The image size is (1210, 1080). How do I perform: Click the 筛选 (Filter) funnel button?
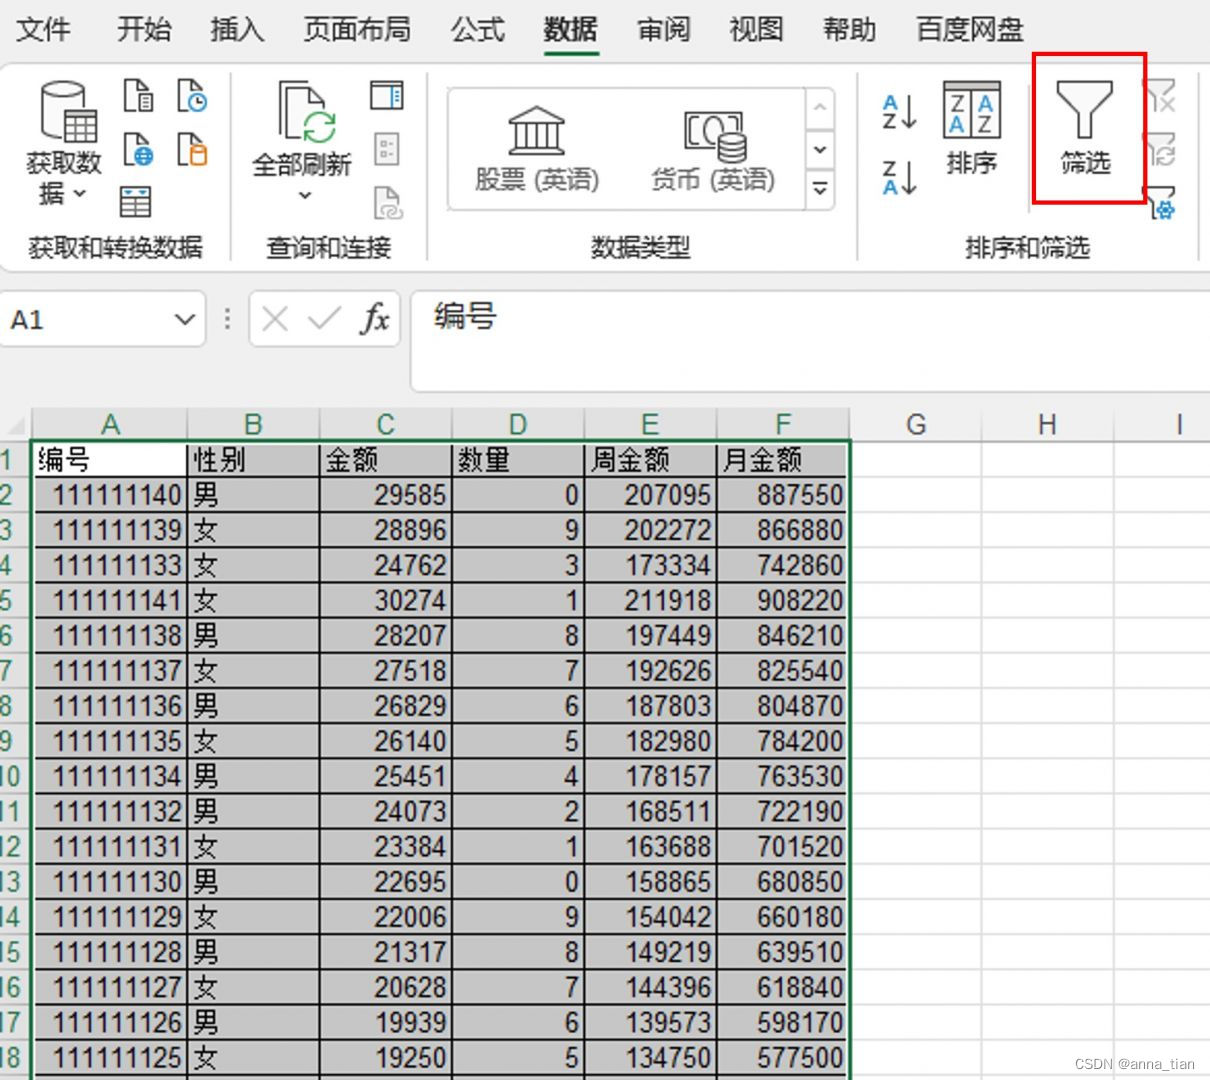click(x=1086, y=128)
